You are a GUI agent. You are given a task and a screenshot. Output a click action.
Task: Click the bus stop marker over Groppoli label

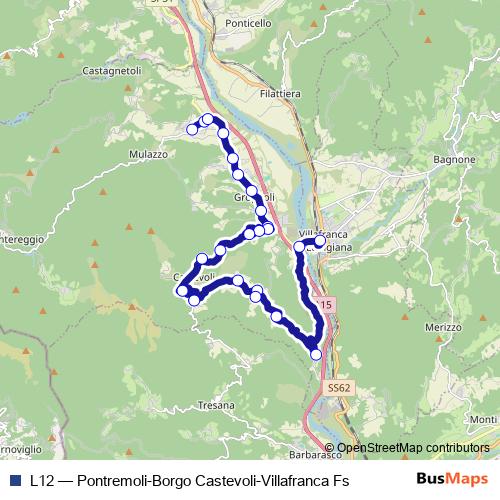pyautogui.click(x=252, y=191)
